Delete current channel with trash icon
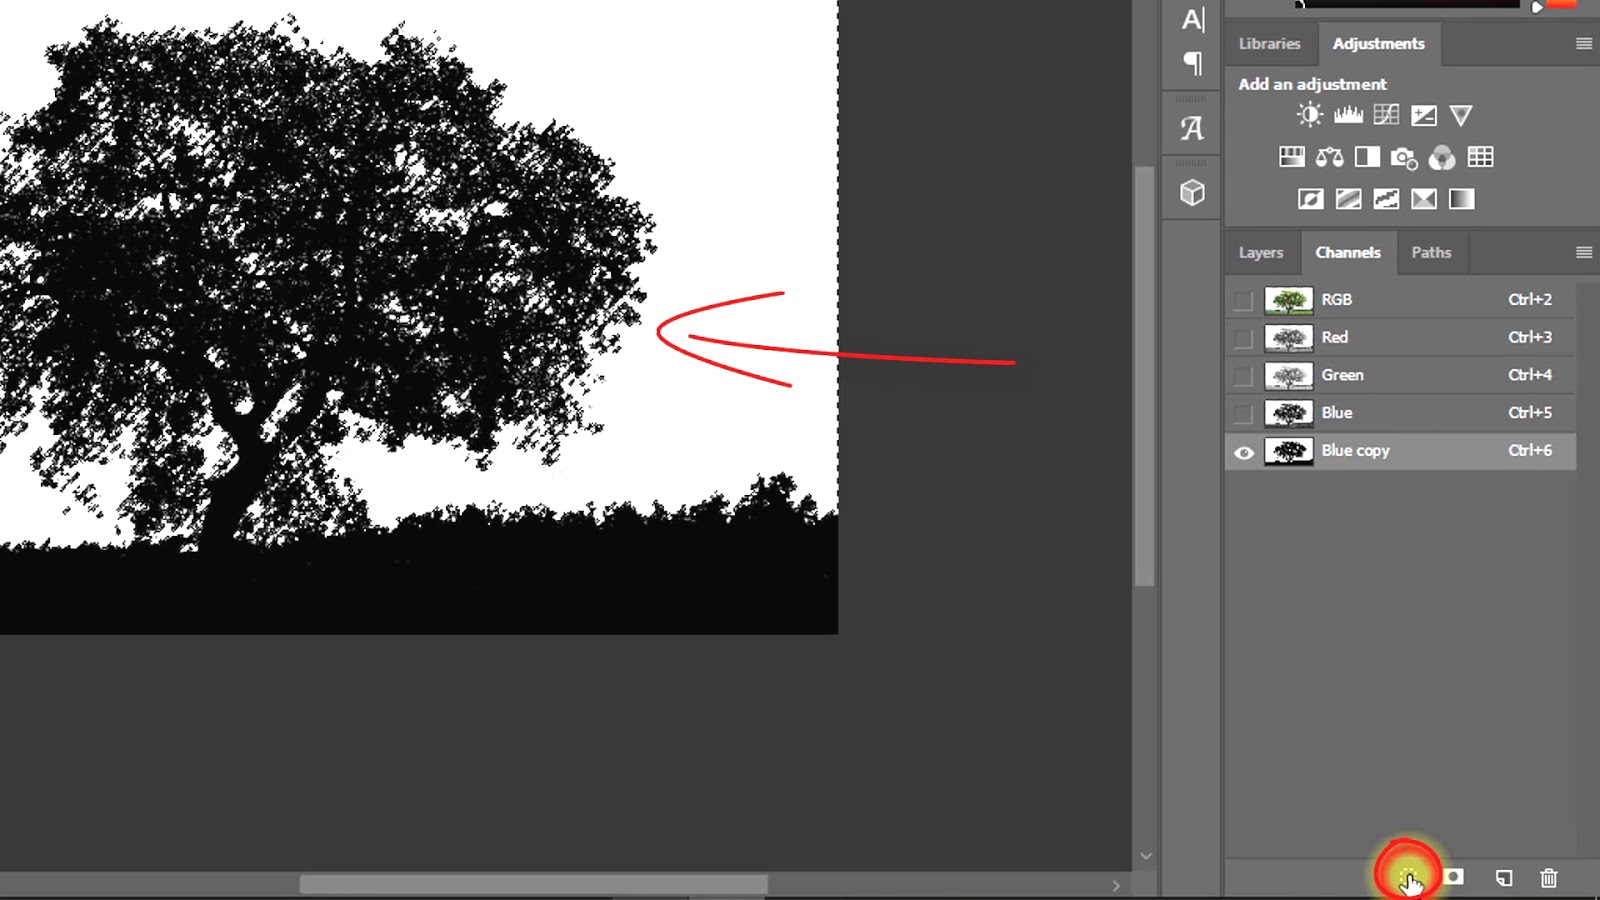The height and width of the screenshot is (900, 1600). coord(1549,877)
